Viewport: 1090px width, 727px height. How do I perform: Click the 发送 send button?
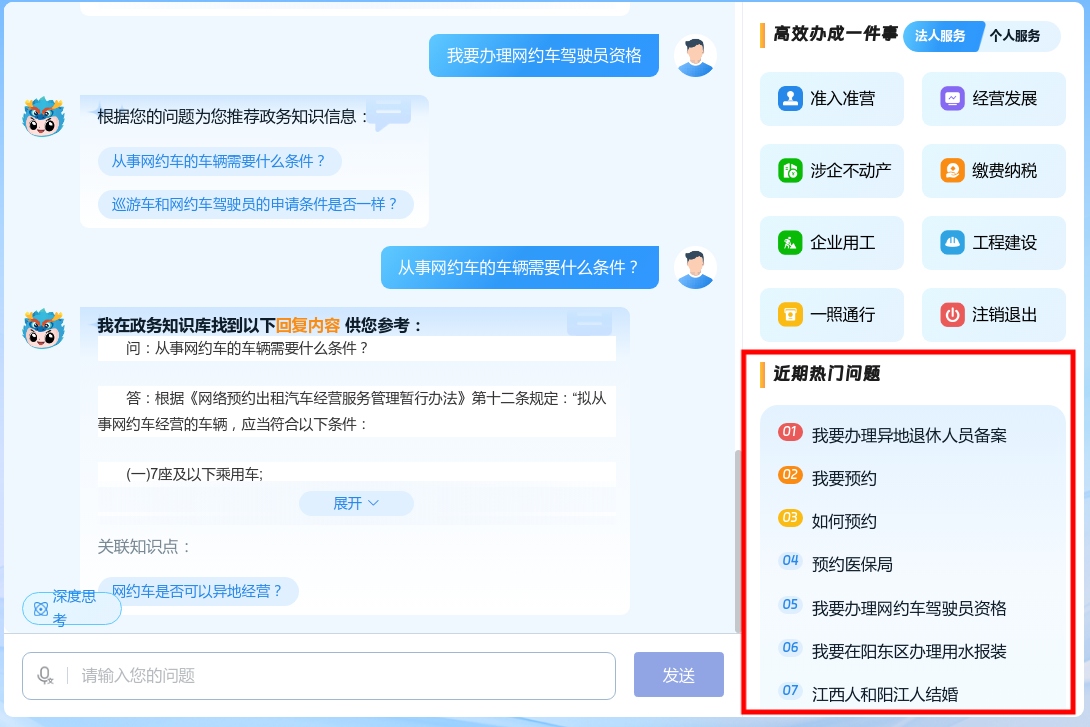(x=678, y=675)
